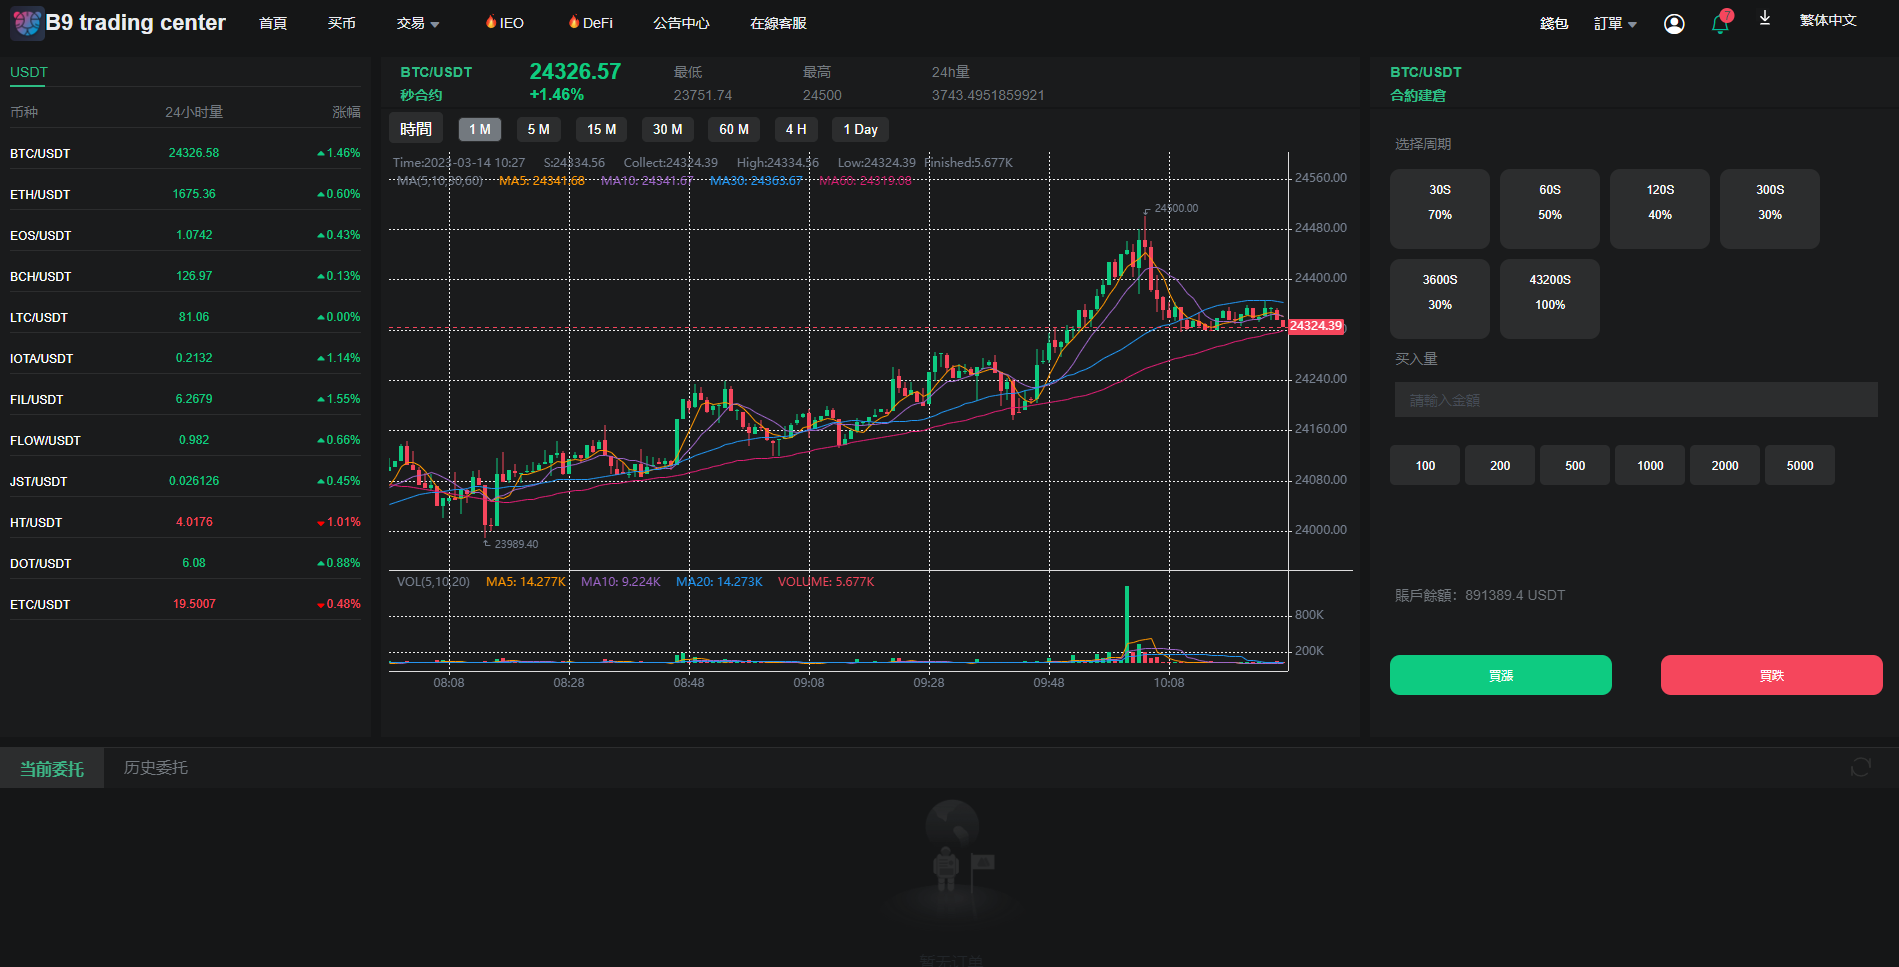Choose the 43200S 100% period option
Screen dimensions: 1899x967
[1549, 298]
